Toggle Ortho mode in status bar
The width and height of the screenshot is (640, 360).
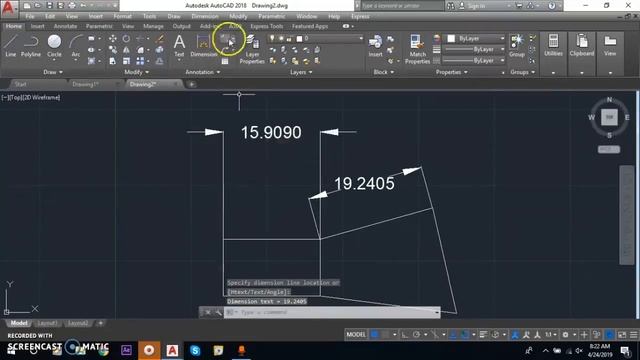click(x=404, y=335)
